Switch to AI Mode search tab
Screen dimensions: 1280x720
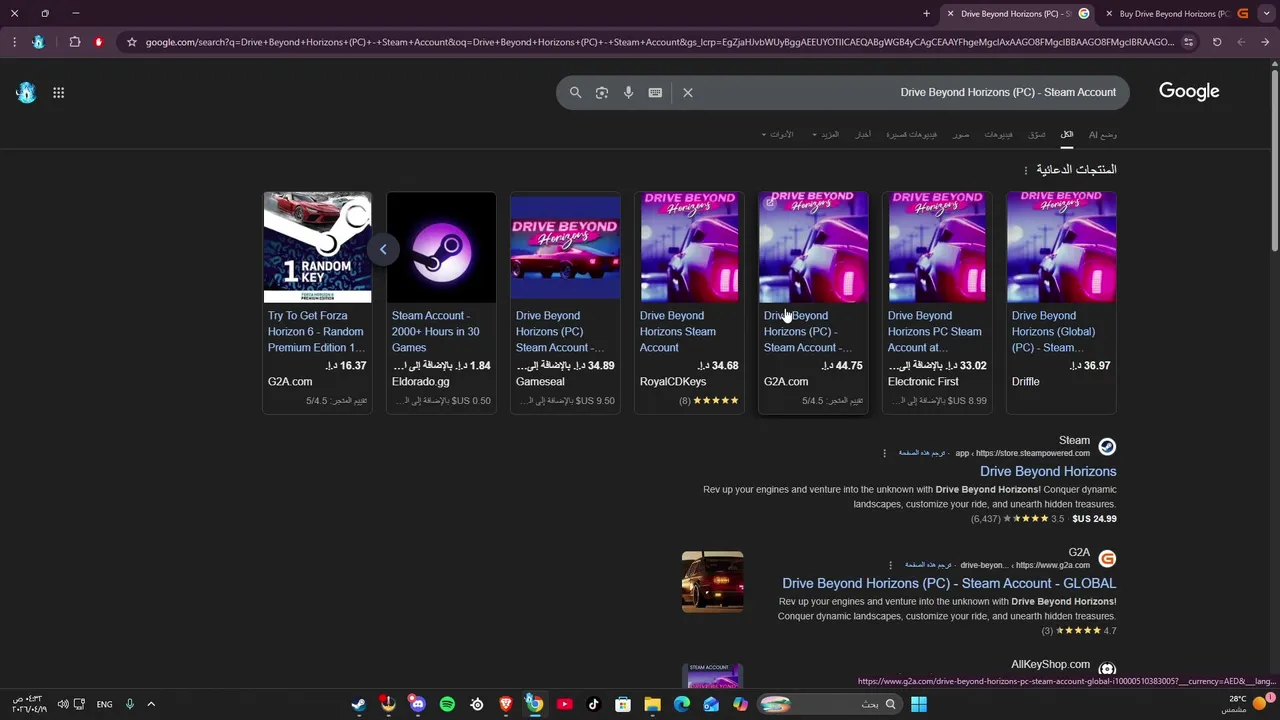(x=1103, y=134)
